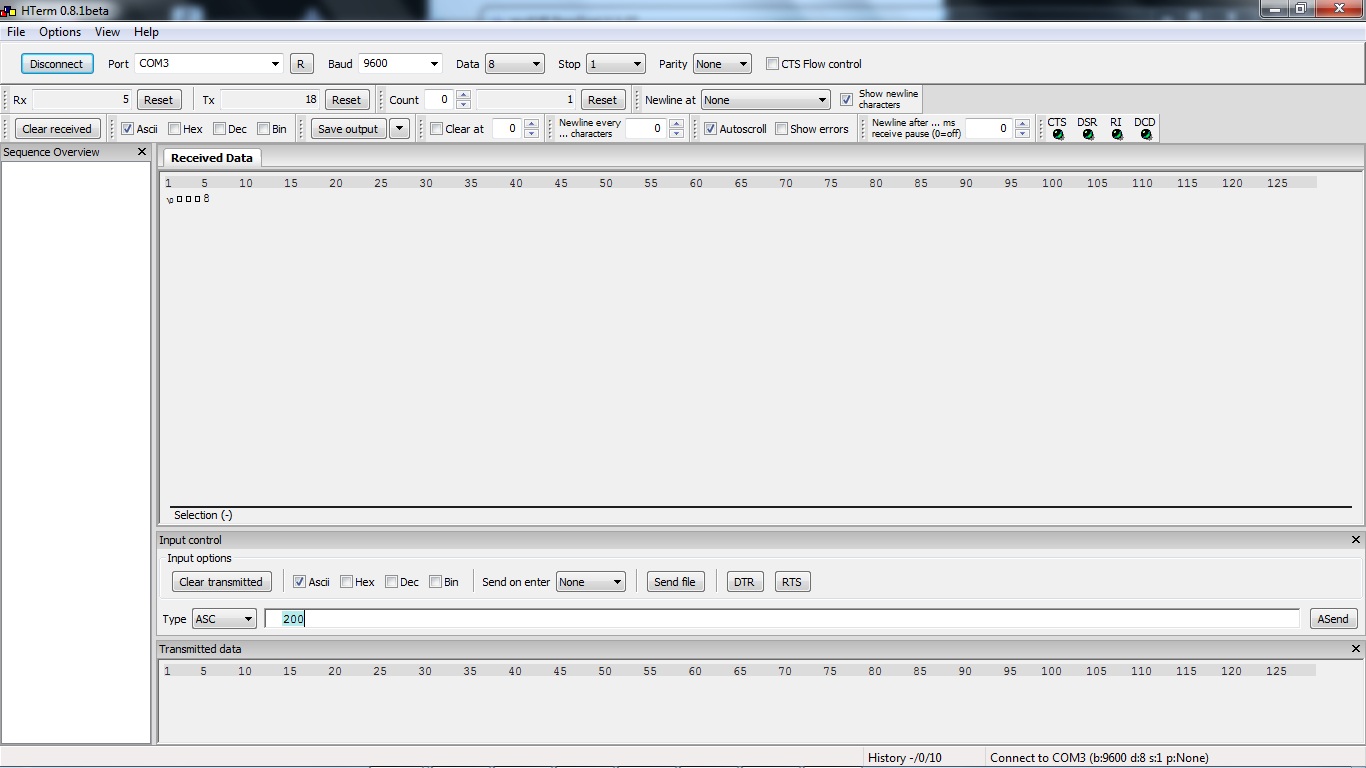The image size is (1366, 768).
Task: Open the File menu
Action: tap(16, 32)
